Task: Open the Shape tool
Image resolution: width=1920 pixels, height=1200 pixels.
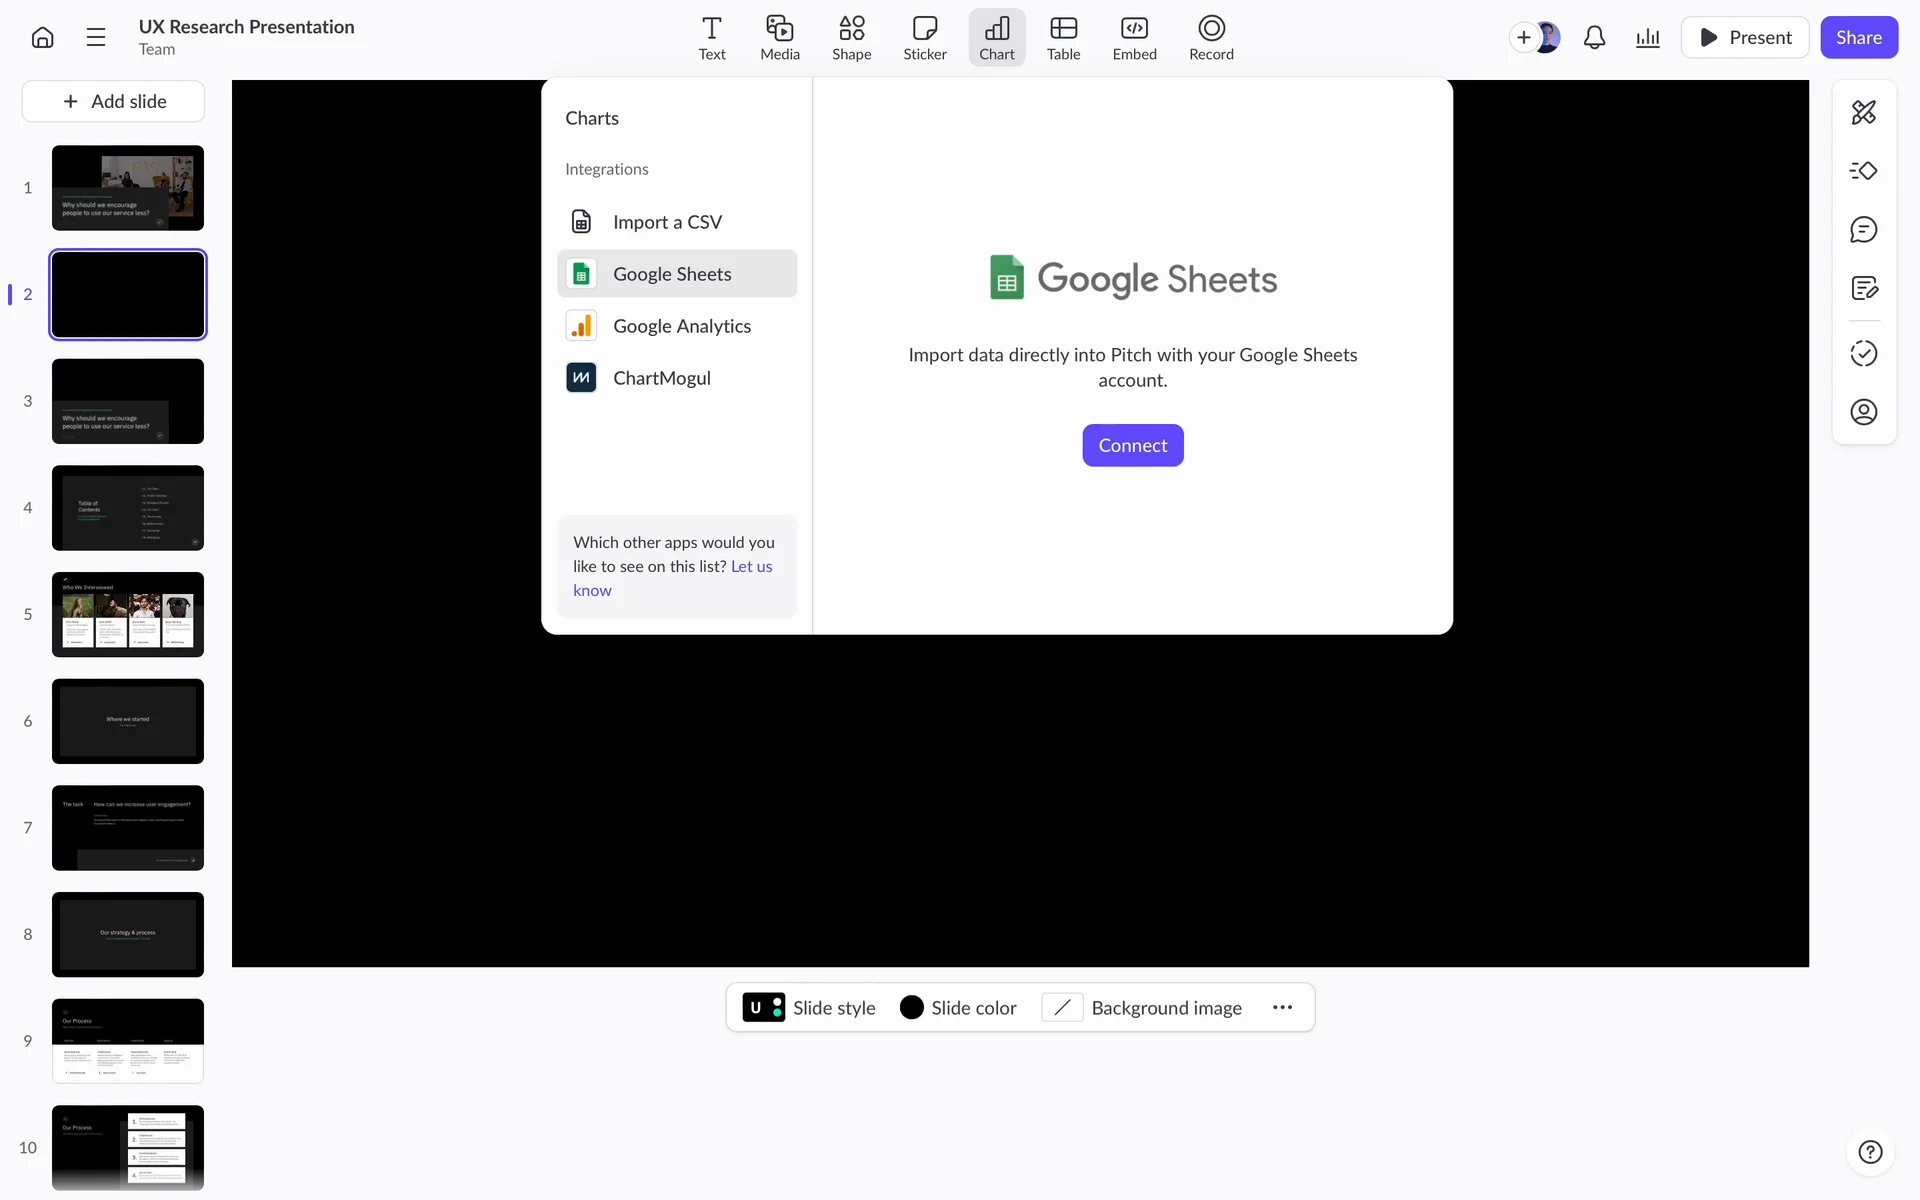Action: tap(851, 38)
